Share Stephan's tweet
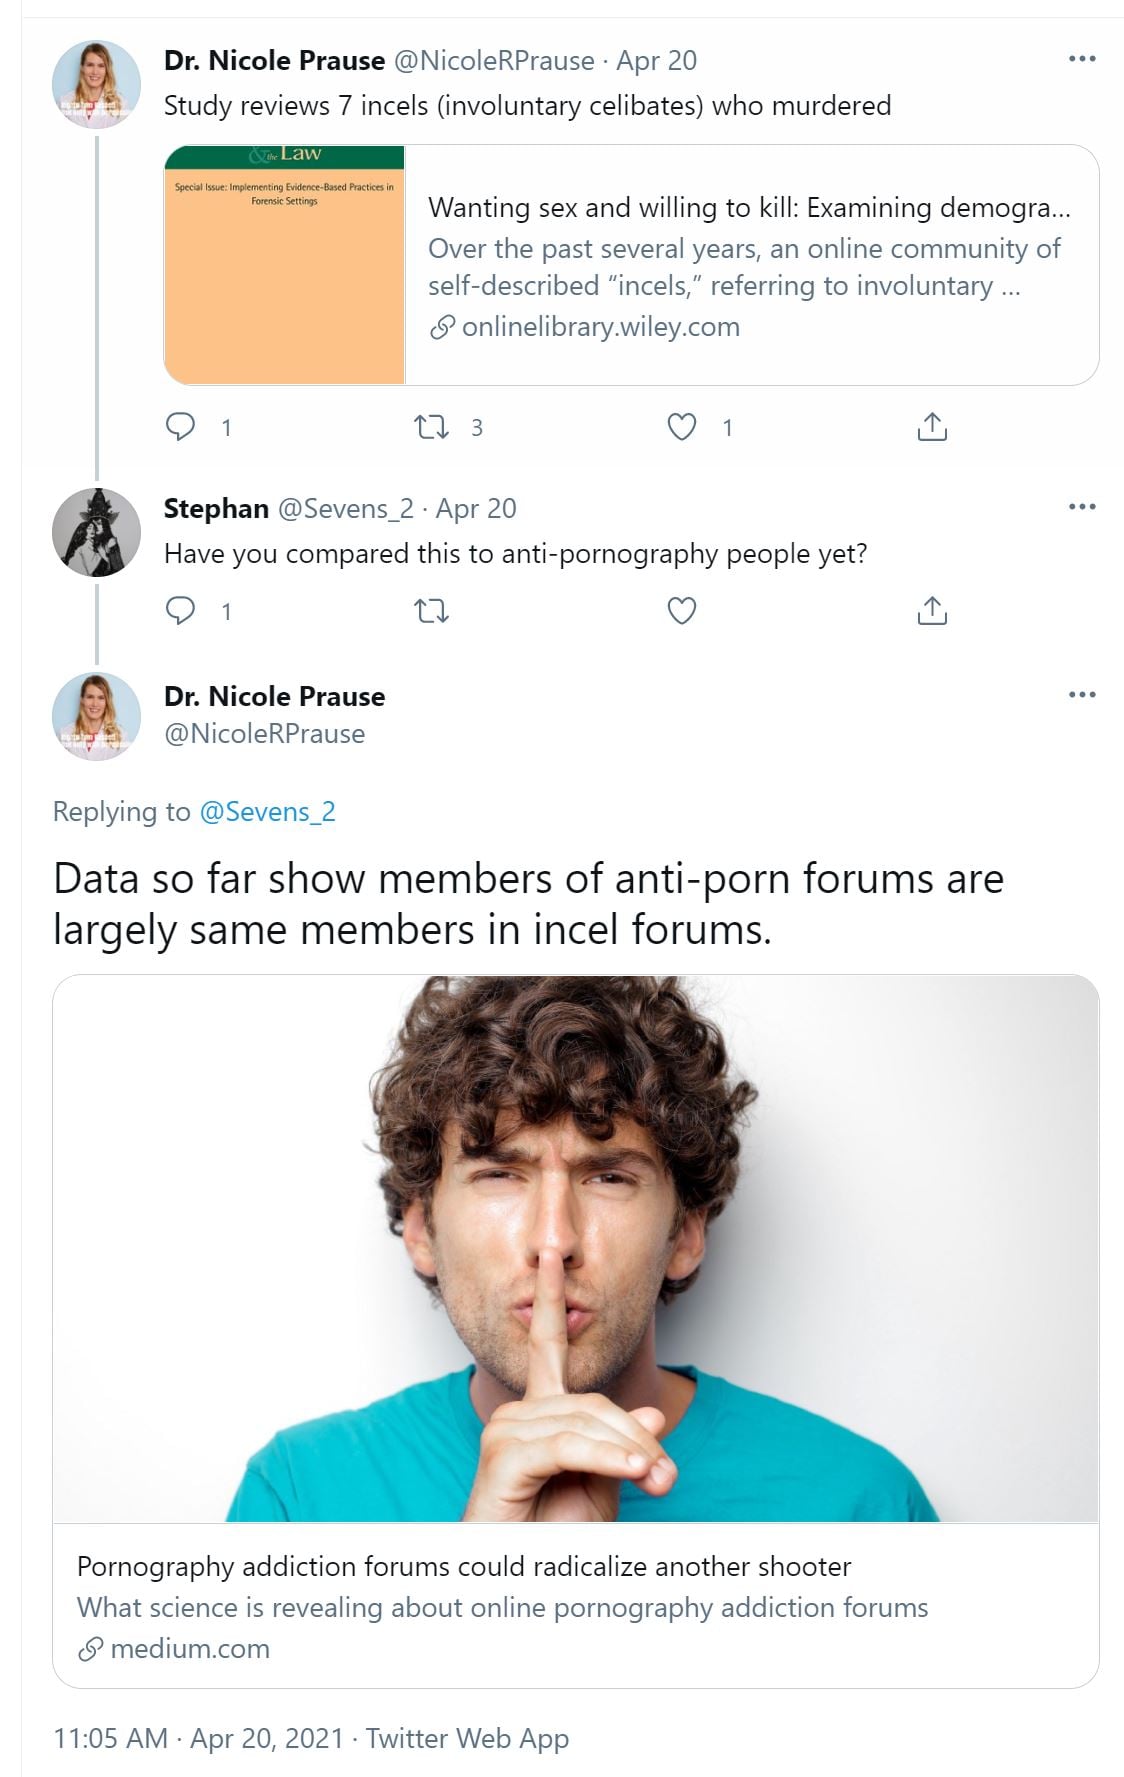Viewport: 1124px width, 1777px height. 931,610
